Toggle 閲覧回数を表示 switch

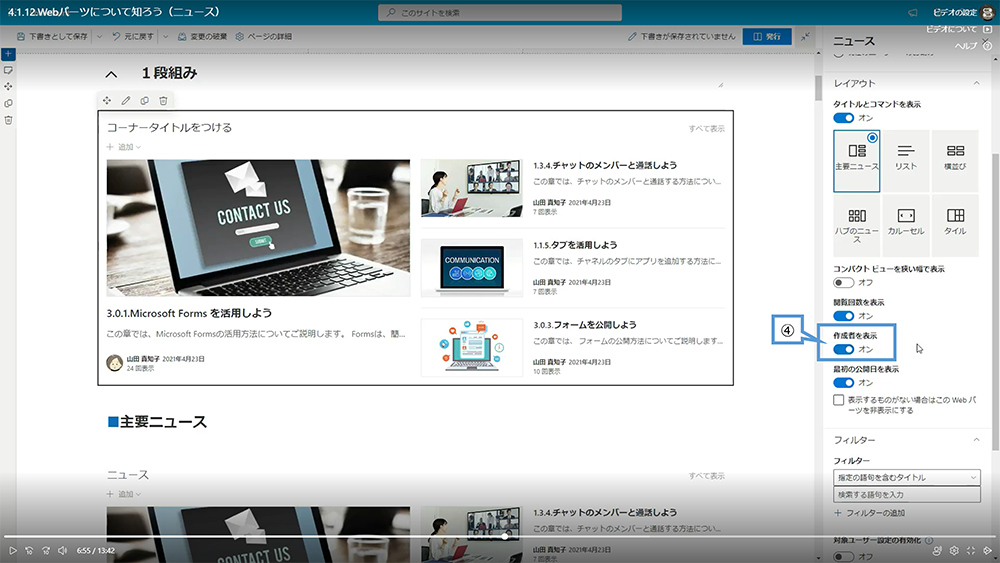843,316
